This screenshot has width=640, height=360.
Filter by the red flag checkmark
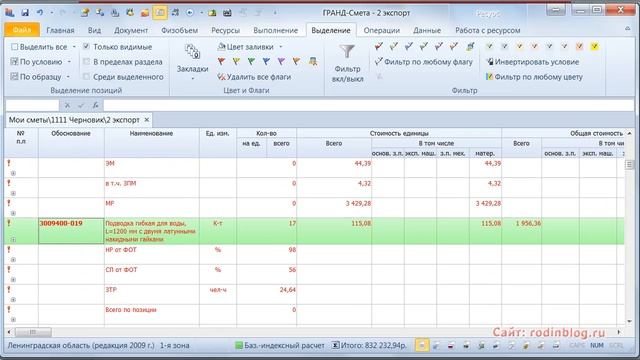[378, 47]
